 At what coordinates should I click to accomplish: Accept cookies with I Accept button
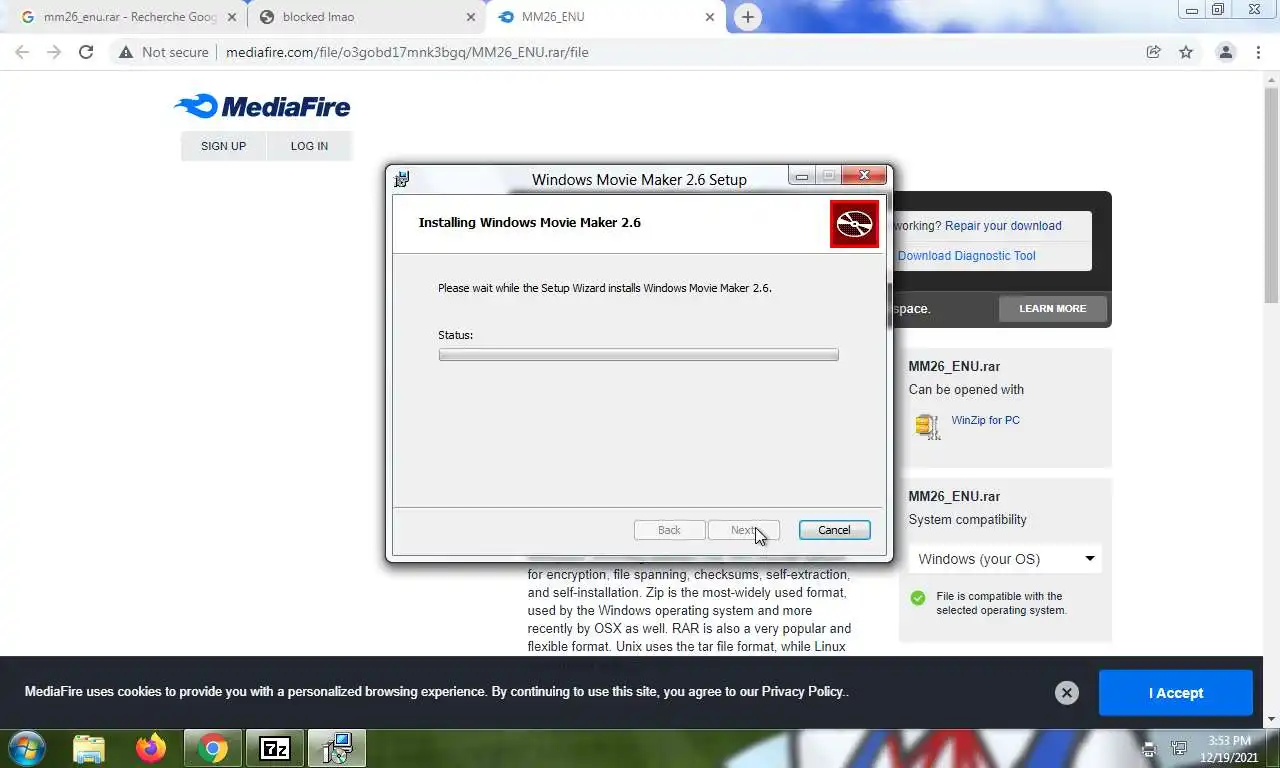[x=1175, y=693]
